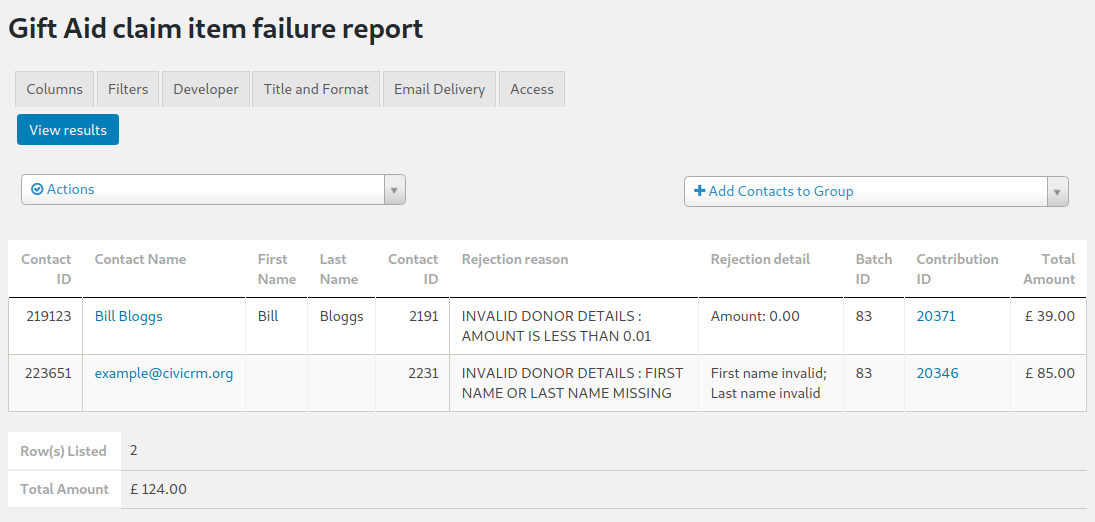Expand the Actions dropdown arrow
1095x522 pixels.
coord(394,190)
